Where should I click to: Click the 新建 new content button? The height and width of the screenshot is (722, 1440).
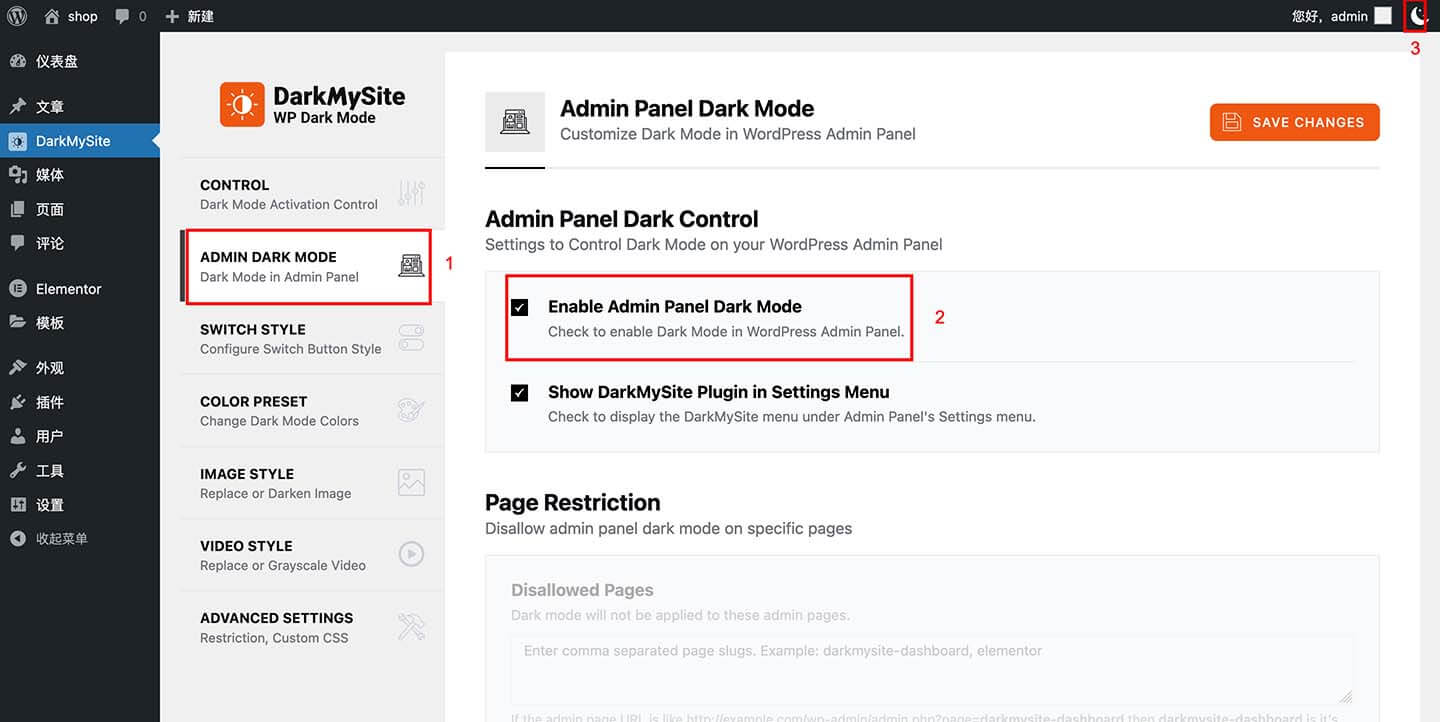pos(189,16)
